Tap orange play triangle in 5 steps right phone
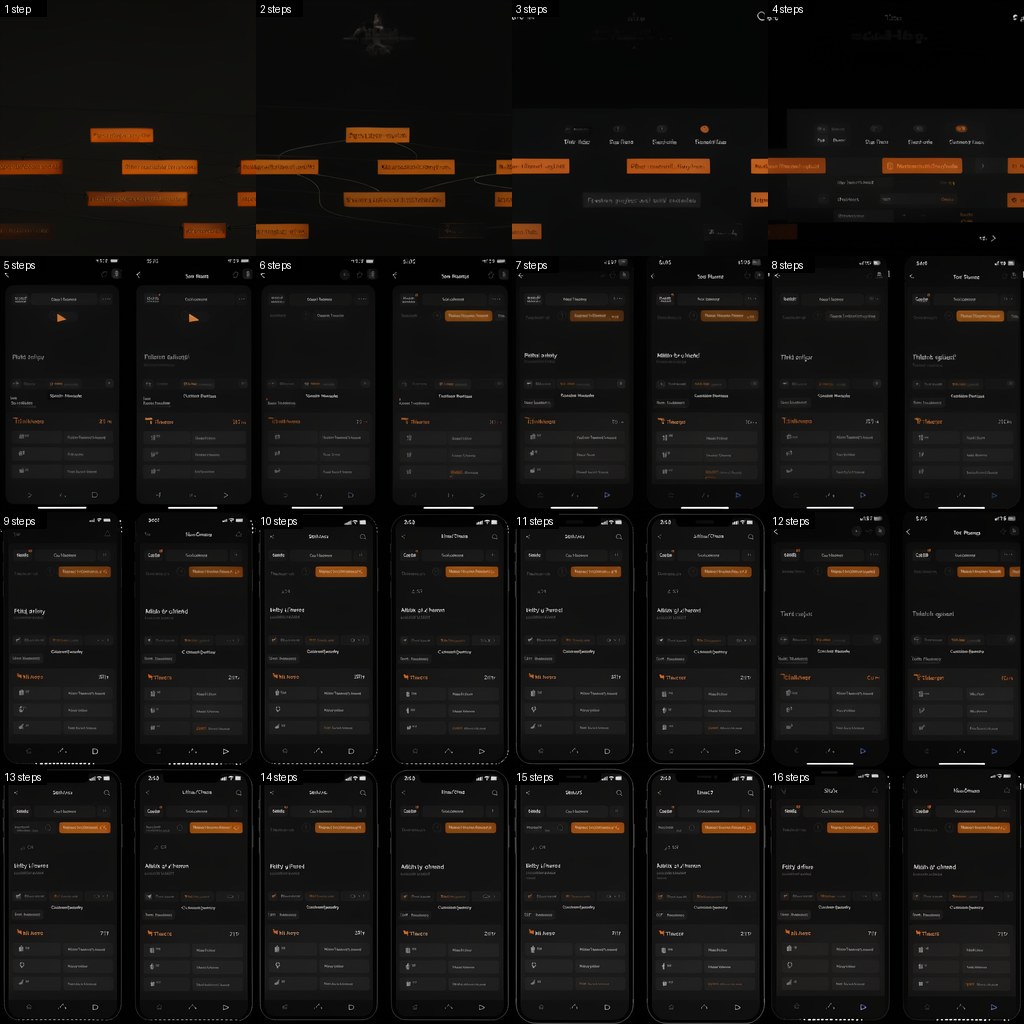 193,318
